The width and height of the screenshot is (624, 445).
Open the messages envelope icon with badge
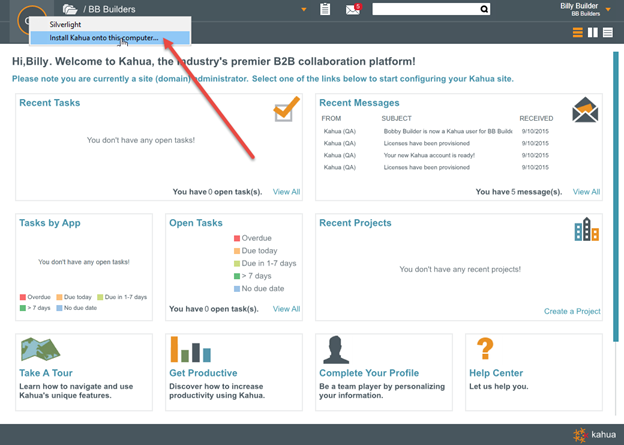tap(352, 10)
